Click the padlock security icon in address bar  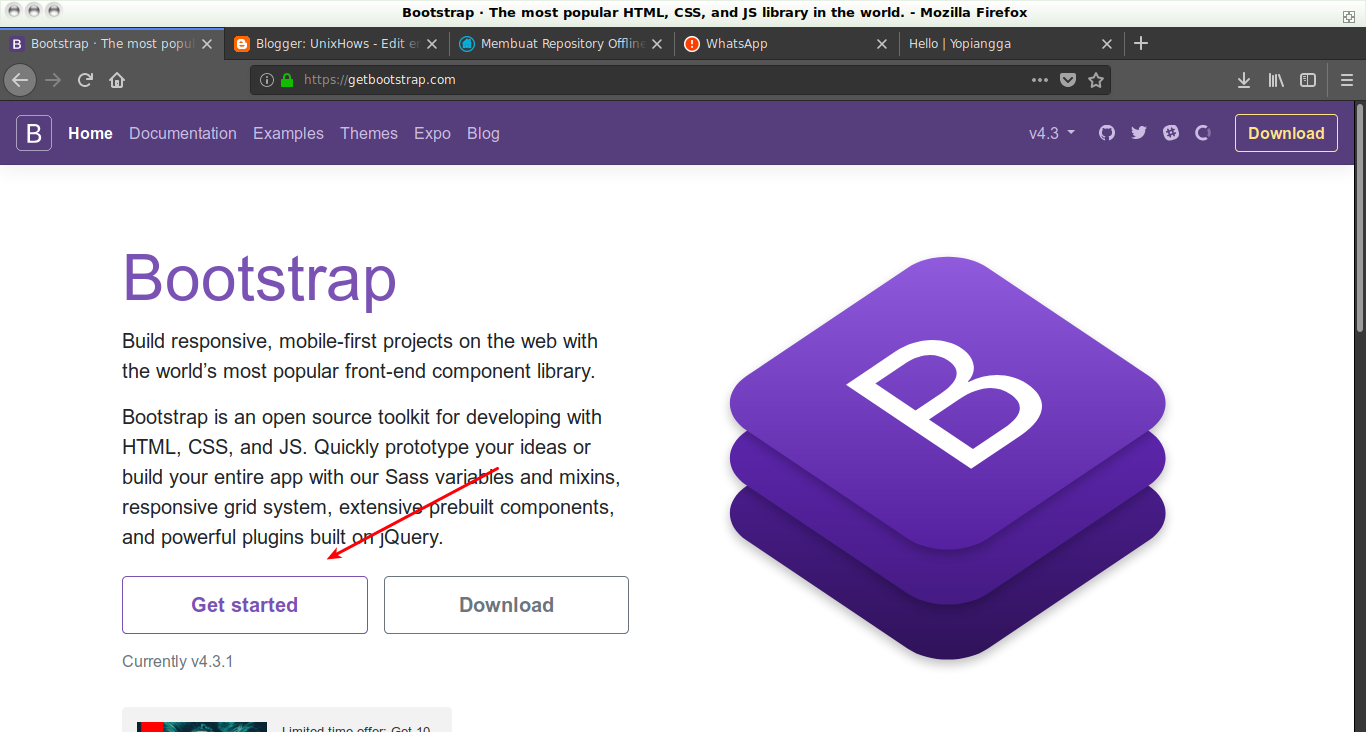click(286, 79)
